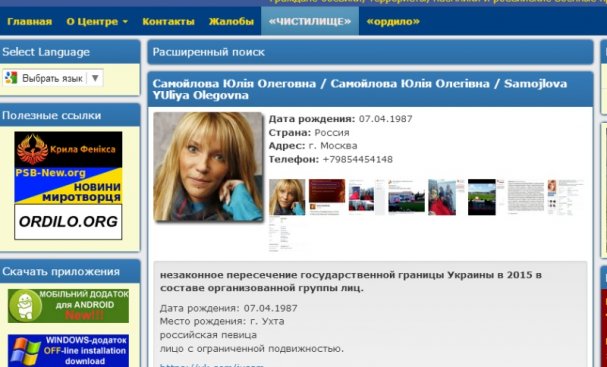Open the green field thumbnail
This screenshot has width=607, height=367.
click(x=486, y=197)
